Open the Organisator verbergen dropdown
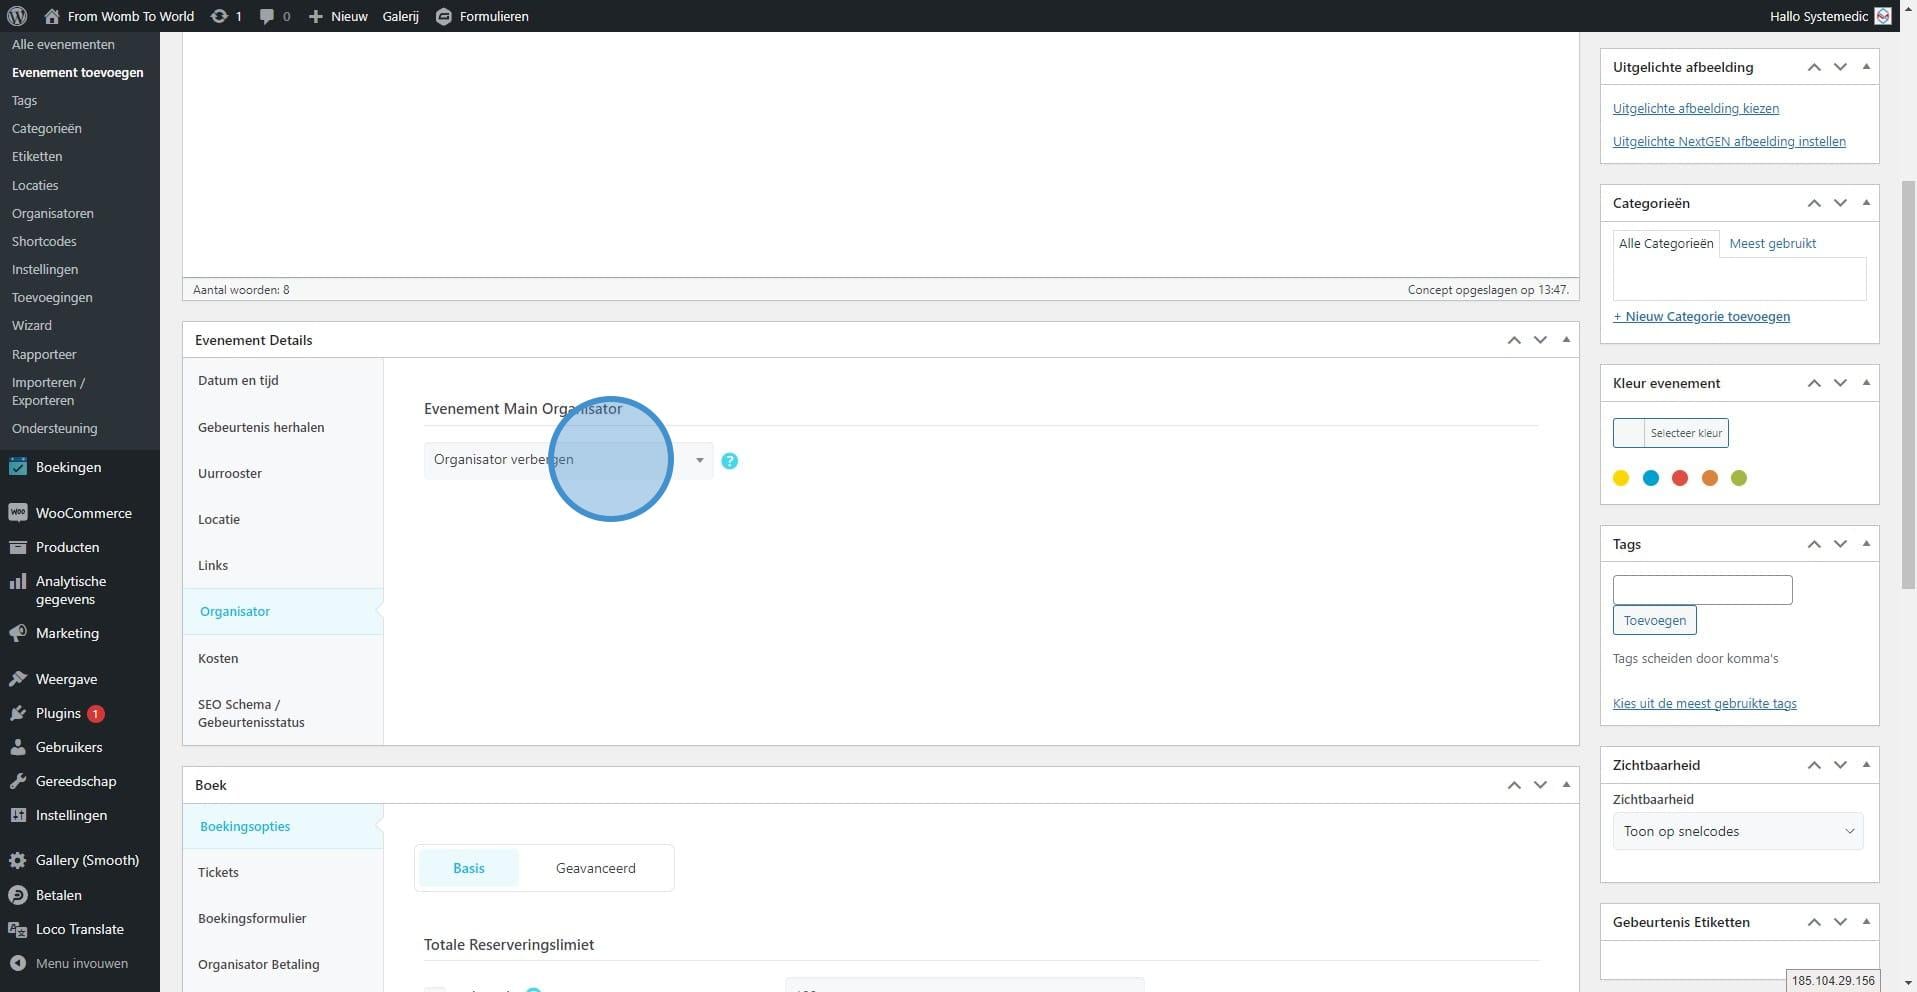 tap(568, 460)
